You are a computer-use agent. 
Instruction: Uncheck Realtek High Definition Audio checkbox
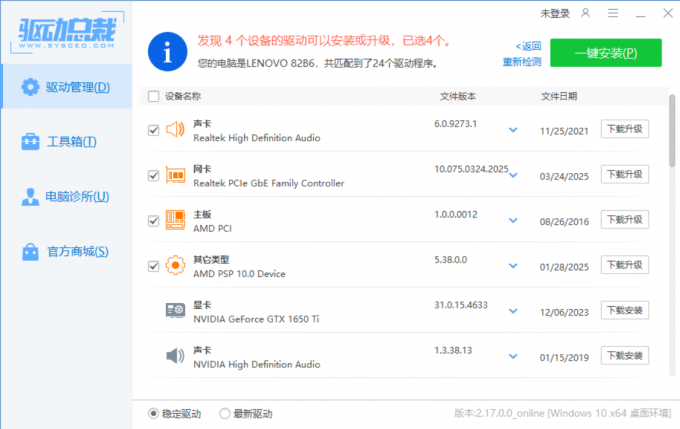tap(154, 130)
